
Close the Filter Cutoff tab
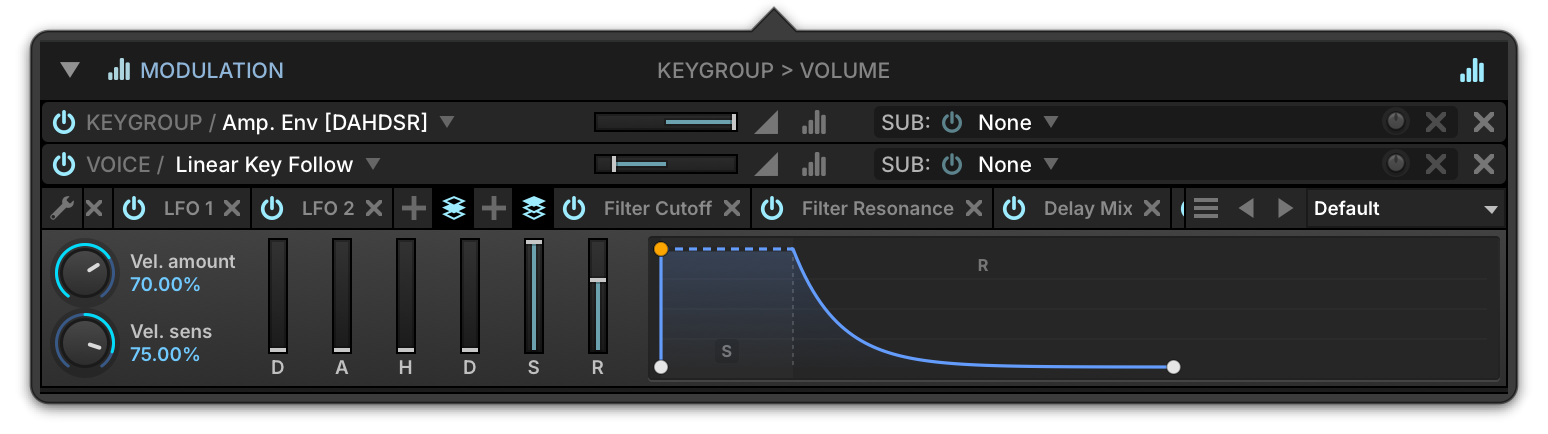click(x=732, y=208)
